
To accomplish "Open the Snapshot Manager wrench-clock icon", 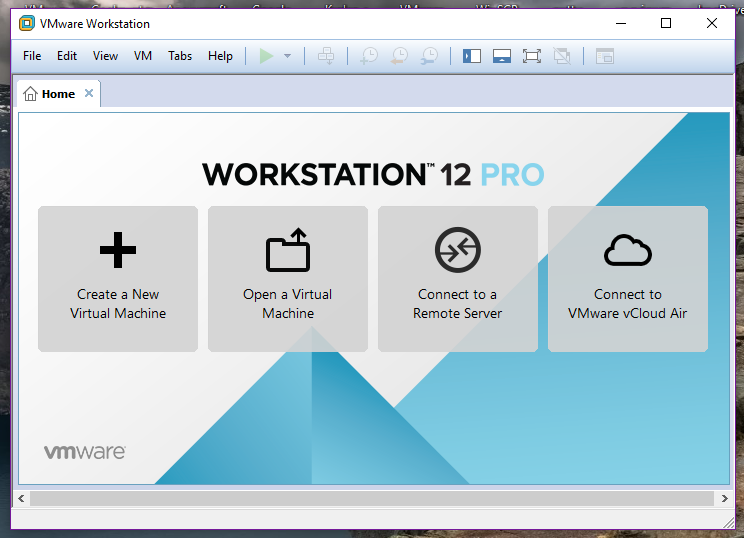I will coord(429,56).
